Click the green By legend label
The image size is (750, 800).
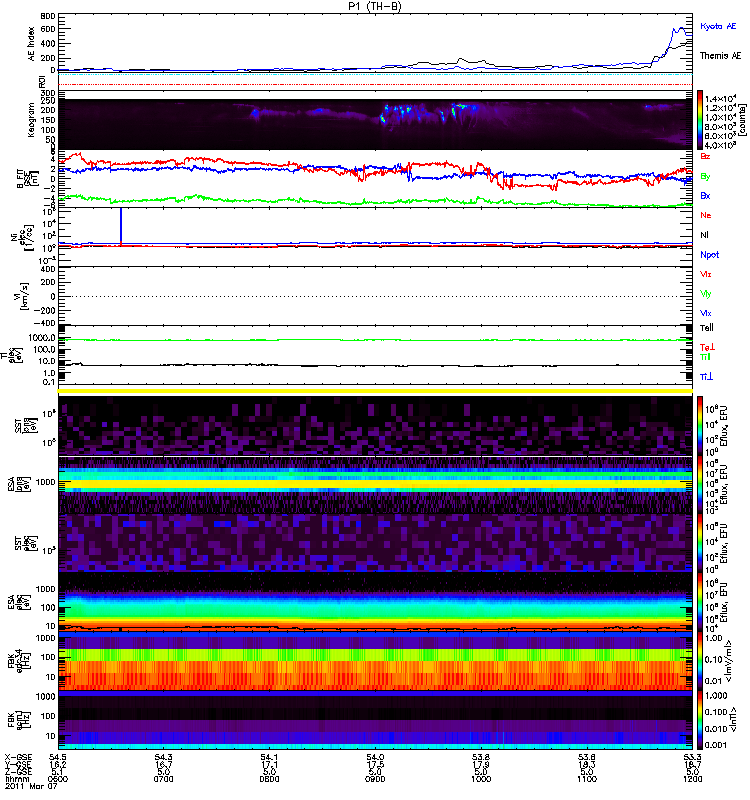coord(705,176)
